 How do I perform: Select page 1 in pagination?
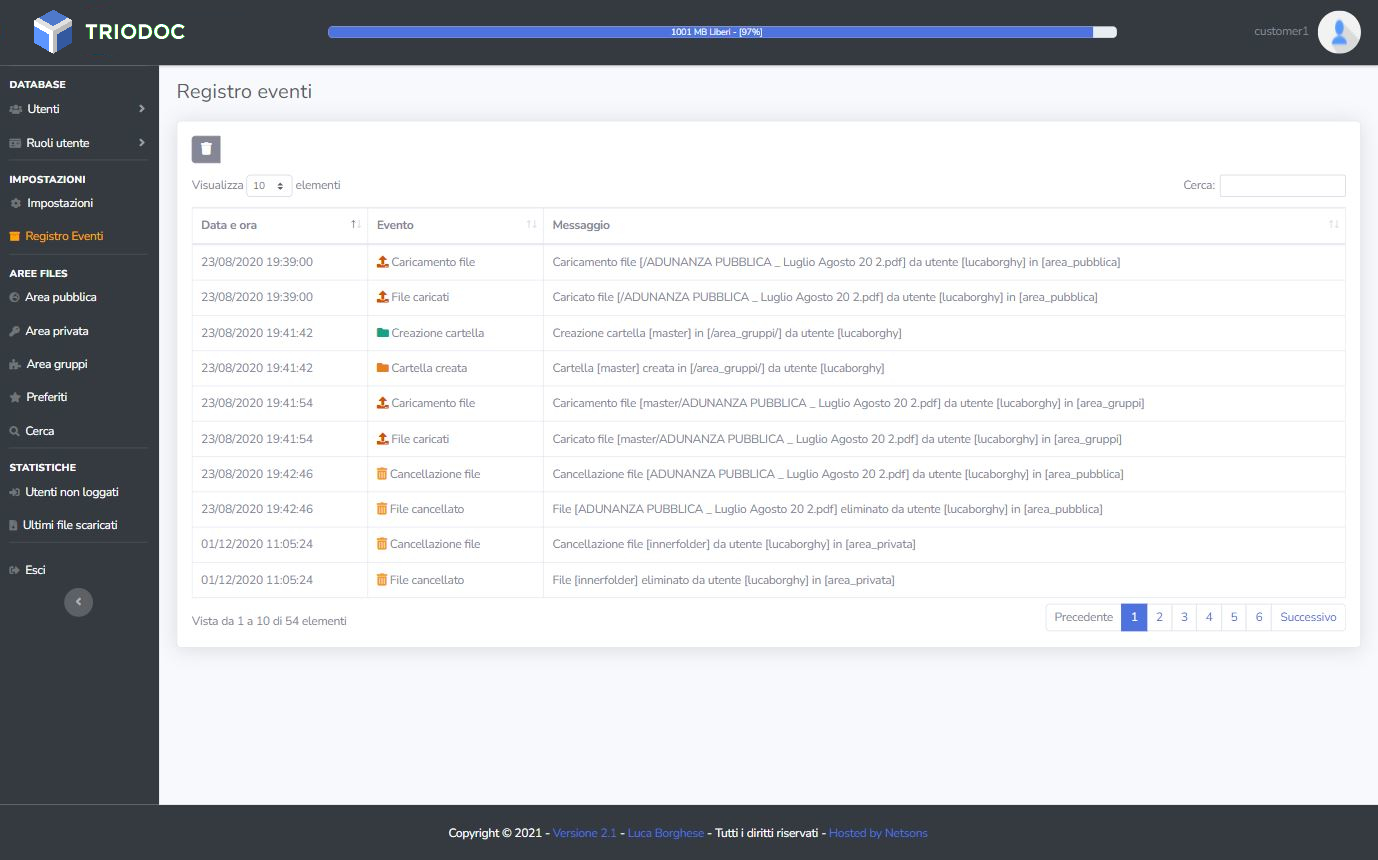click(1134, 617)
